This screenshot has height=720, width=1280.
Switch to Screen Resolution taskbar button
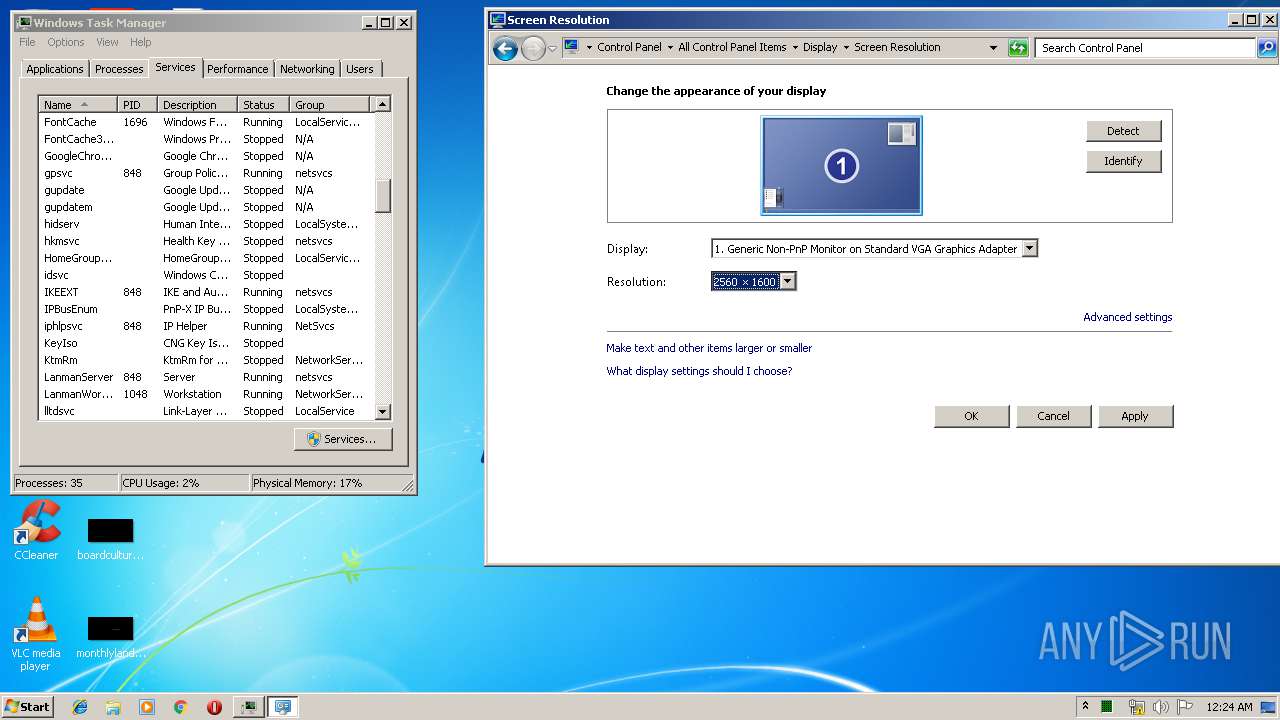283,707
